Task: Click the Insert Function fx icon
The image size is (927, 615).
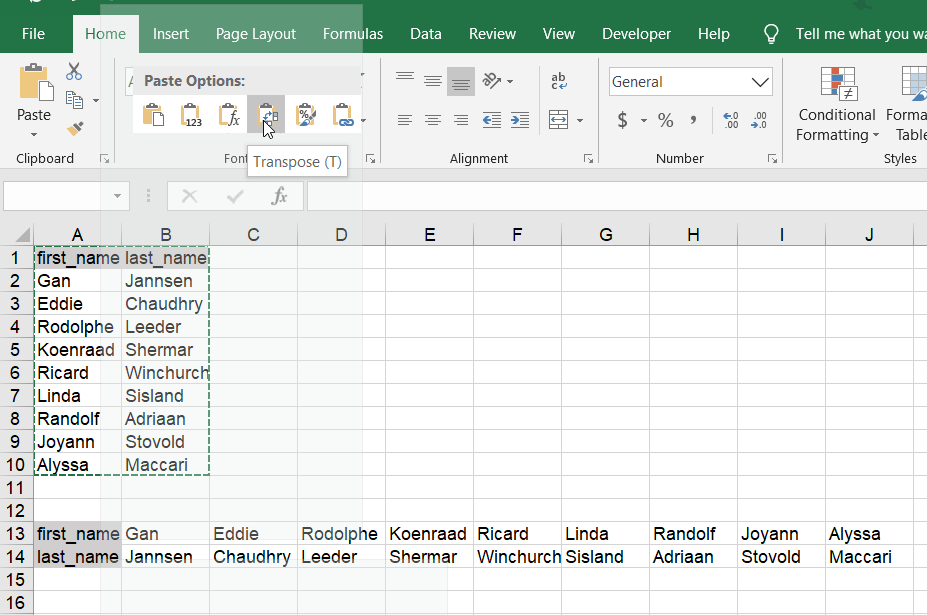Action: 280,196
